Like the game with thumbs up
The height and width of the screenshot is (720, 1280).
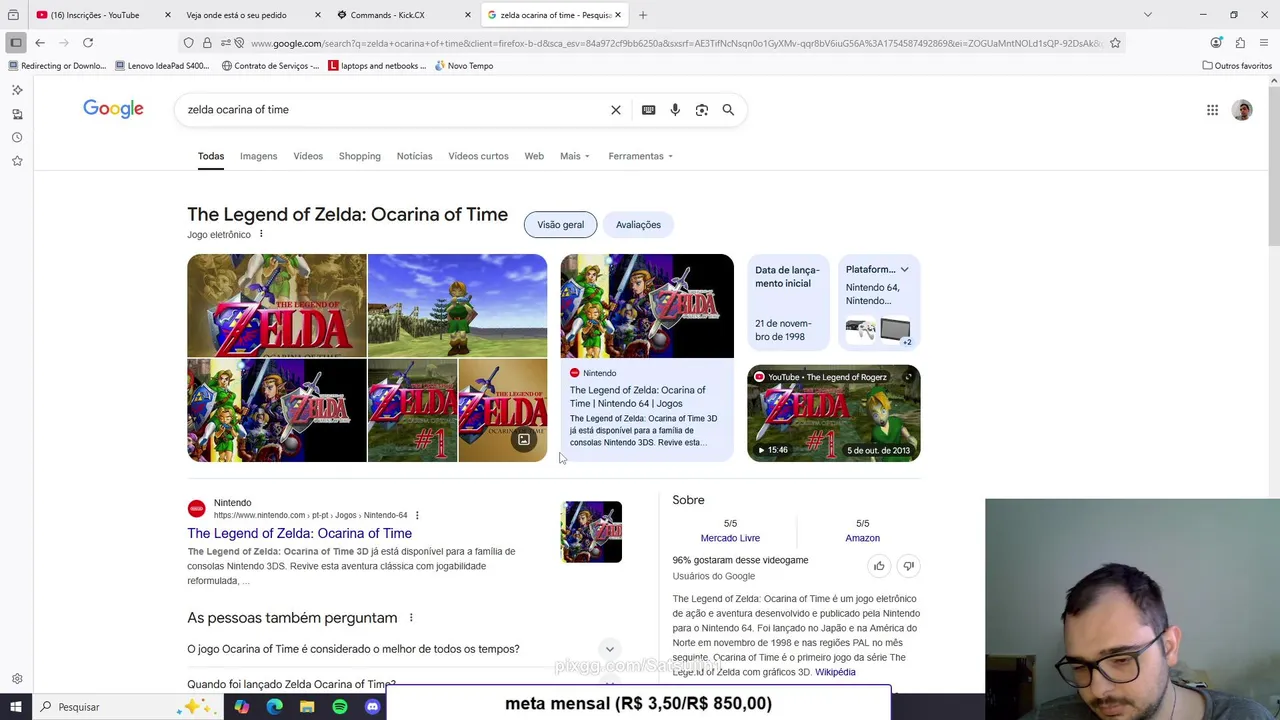pyautogui.click(x=879, y=566)
